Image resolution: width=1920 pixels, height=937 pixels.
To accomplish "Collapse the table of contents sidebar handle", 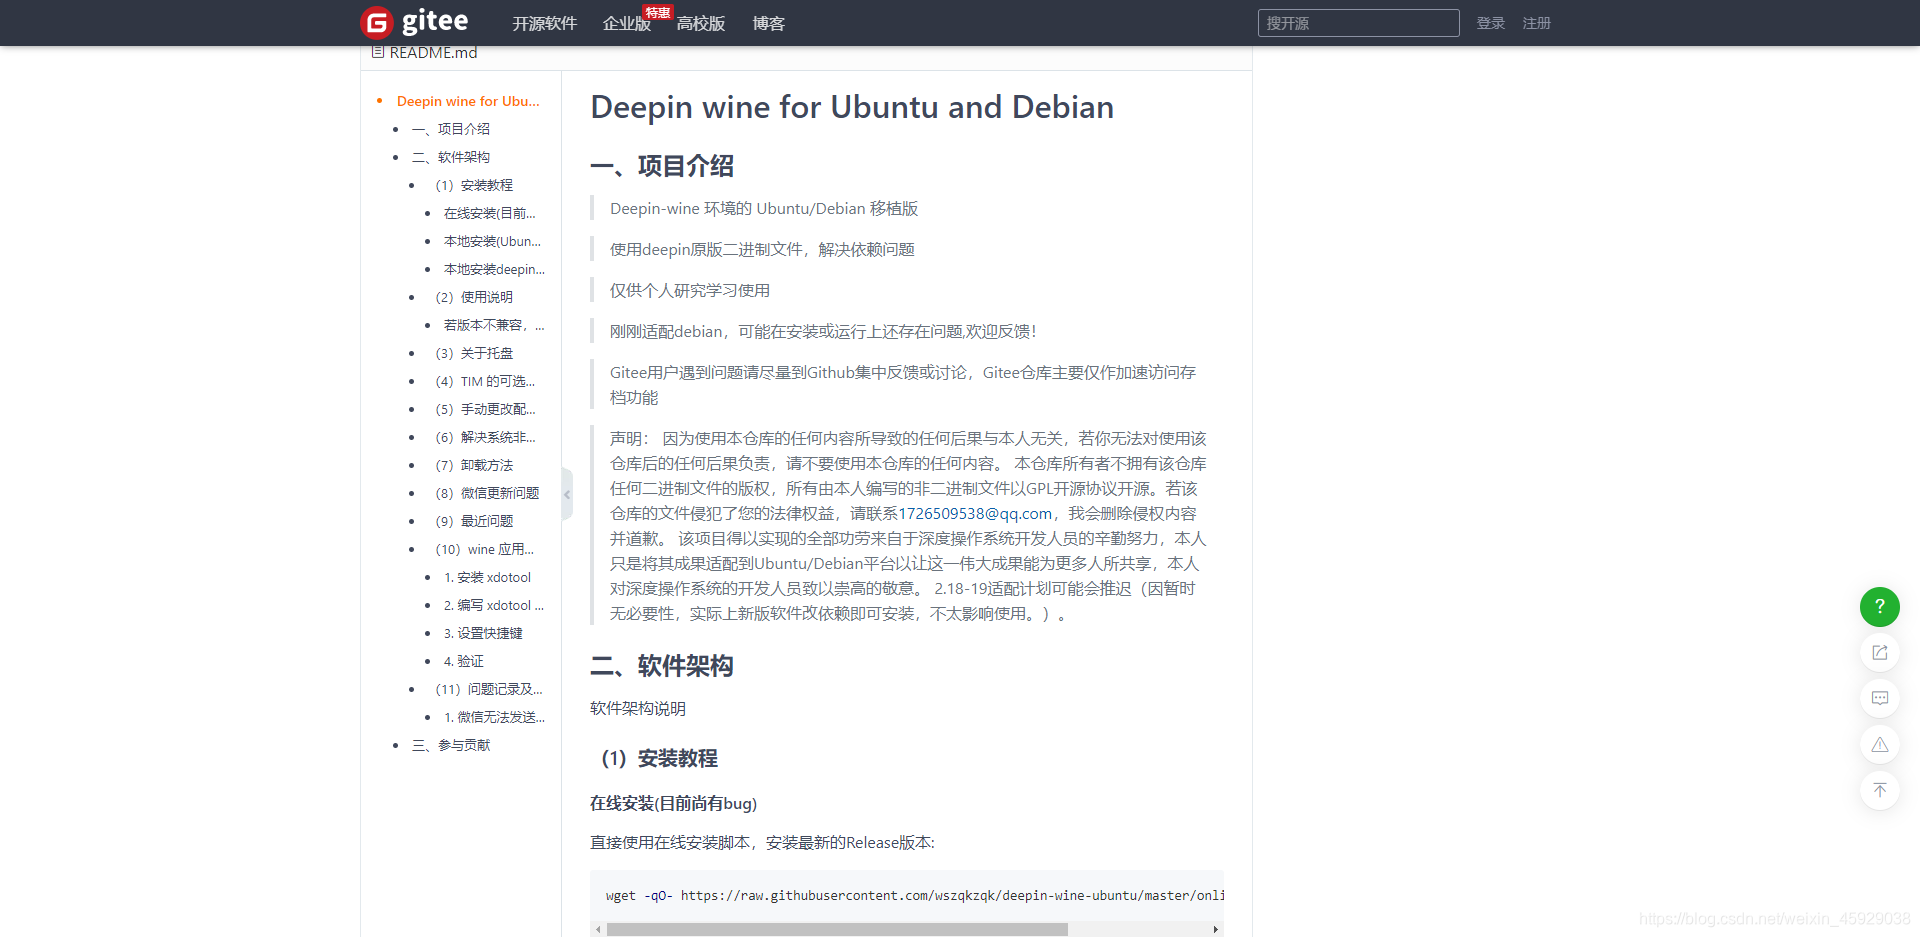I will pyautogui.click(x=567, y=494).
